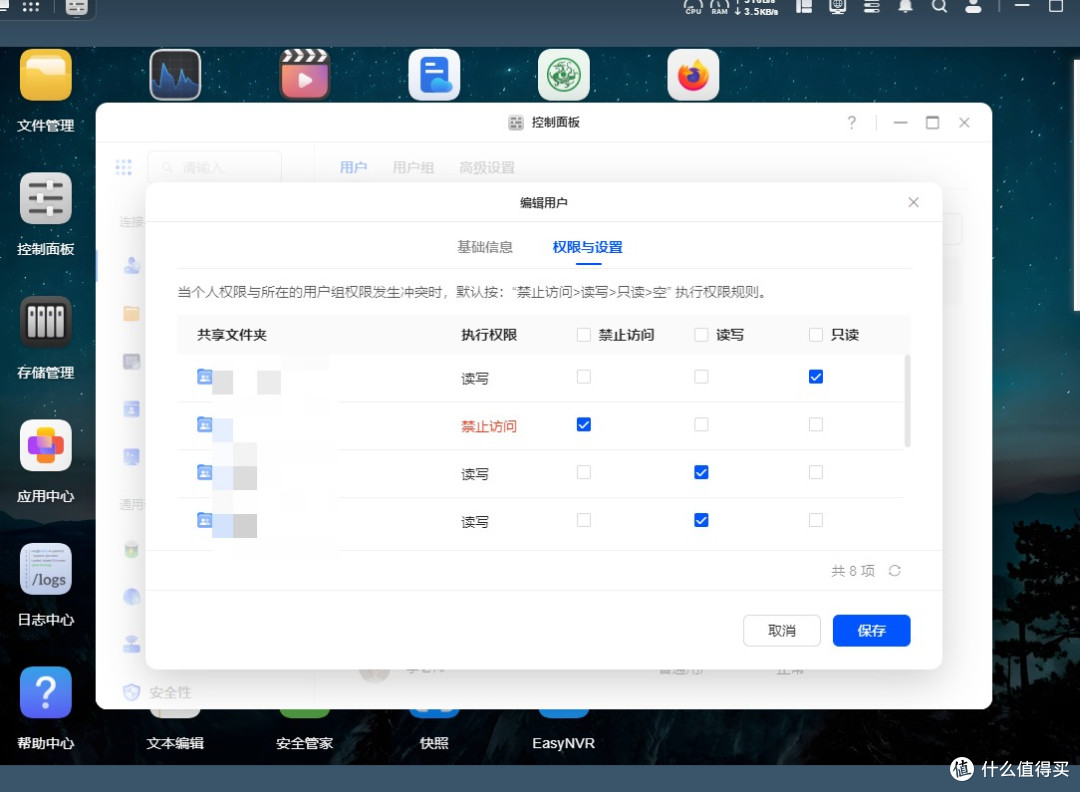The height and width of the screenshot is (792, 1080).
Task: Click the 保存 button
Action: (x=871, y=630)
